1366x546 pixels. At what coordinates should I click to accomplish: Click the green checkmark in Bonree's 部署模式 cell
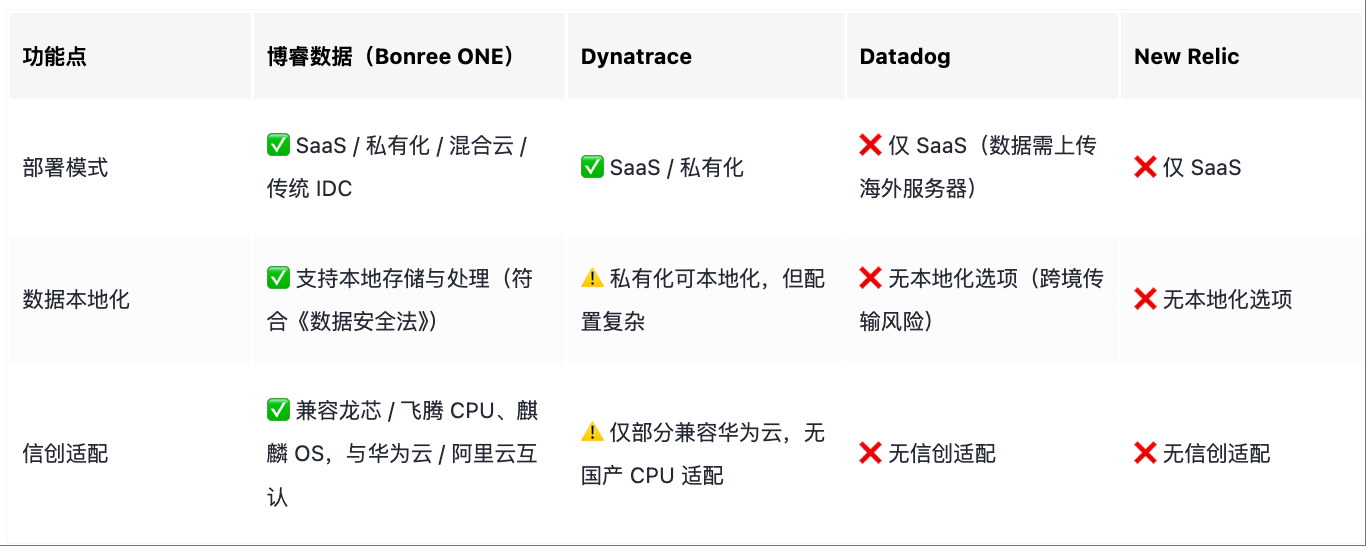click(x=278, y=146)
